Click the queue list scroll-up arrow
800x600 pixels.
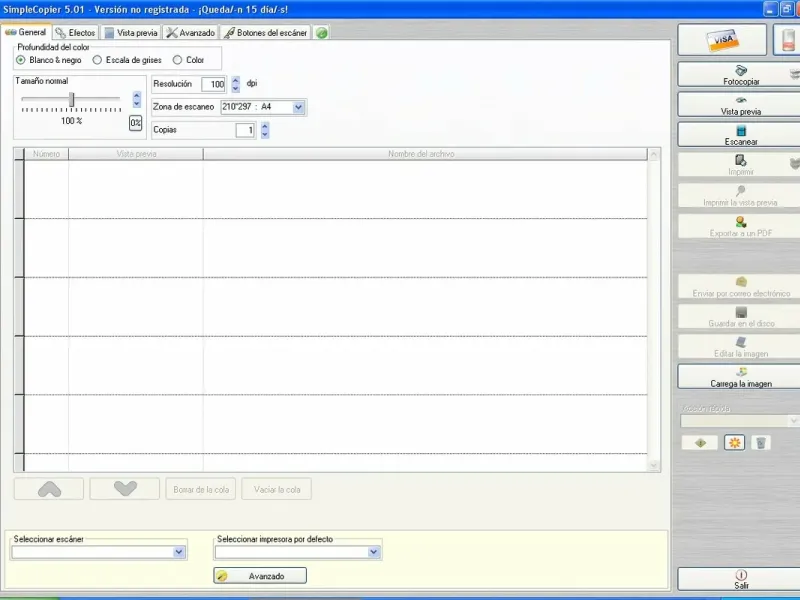[654, 154]
